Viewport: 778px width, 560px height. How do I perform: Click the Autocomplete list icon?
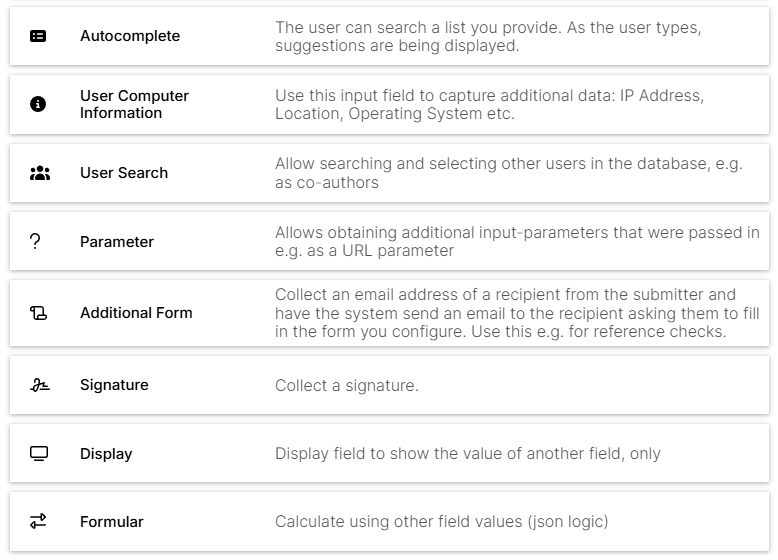tap(38, 36)
